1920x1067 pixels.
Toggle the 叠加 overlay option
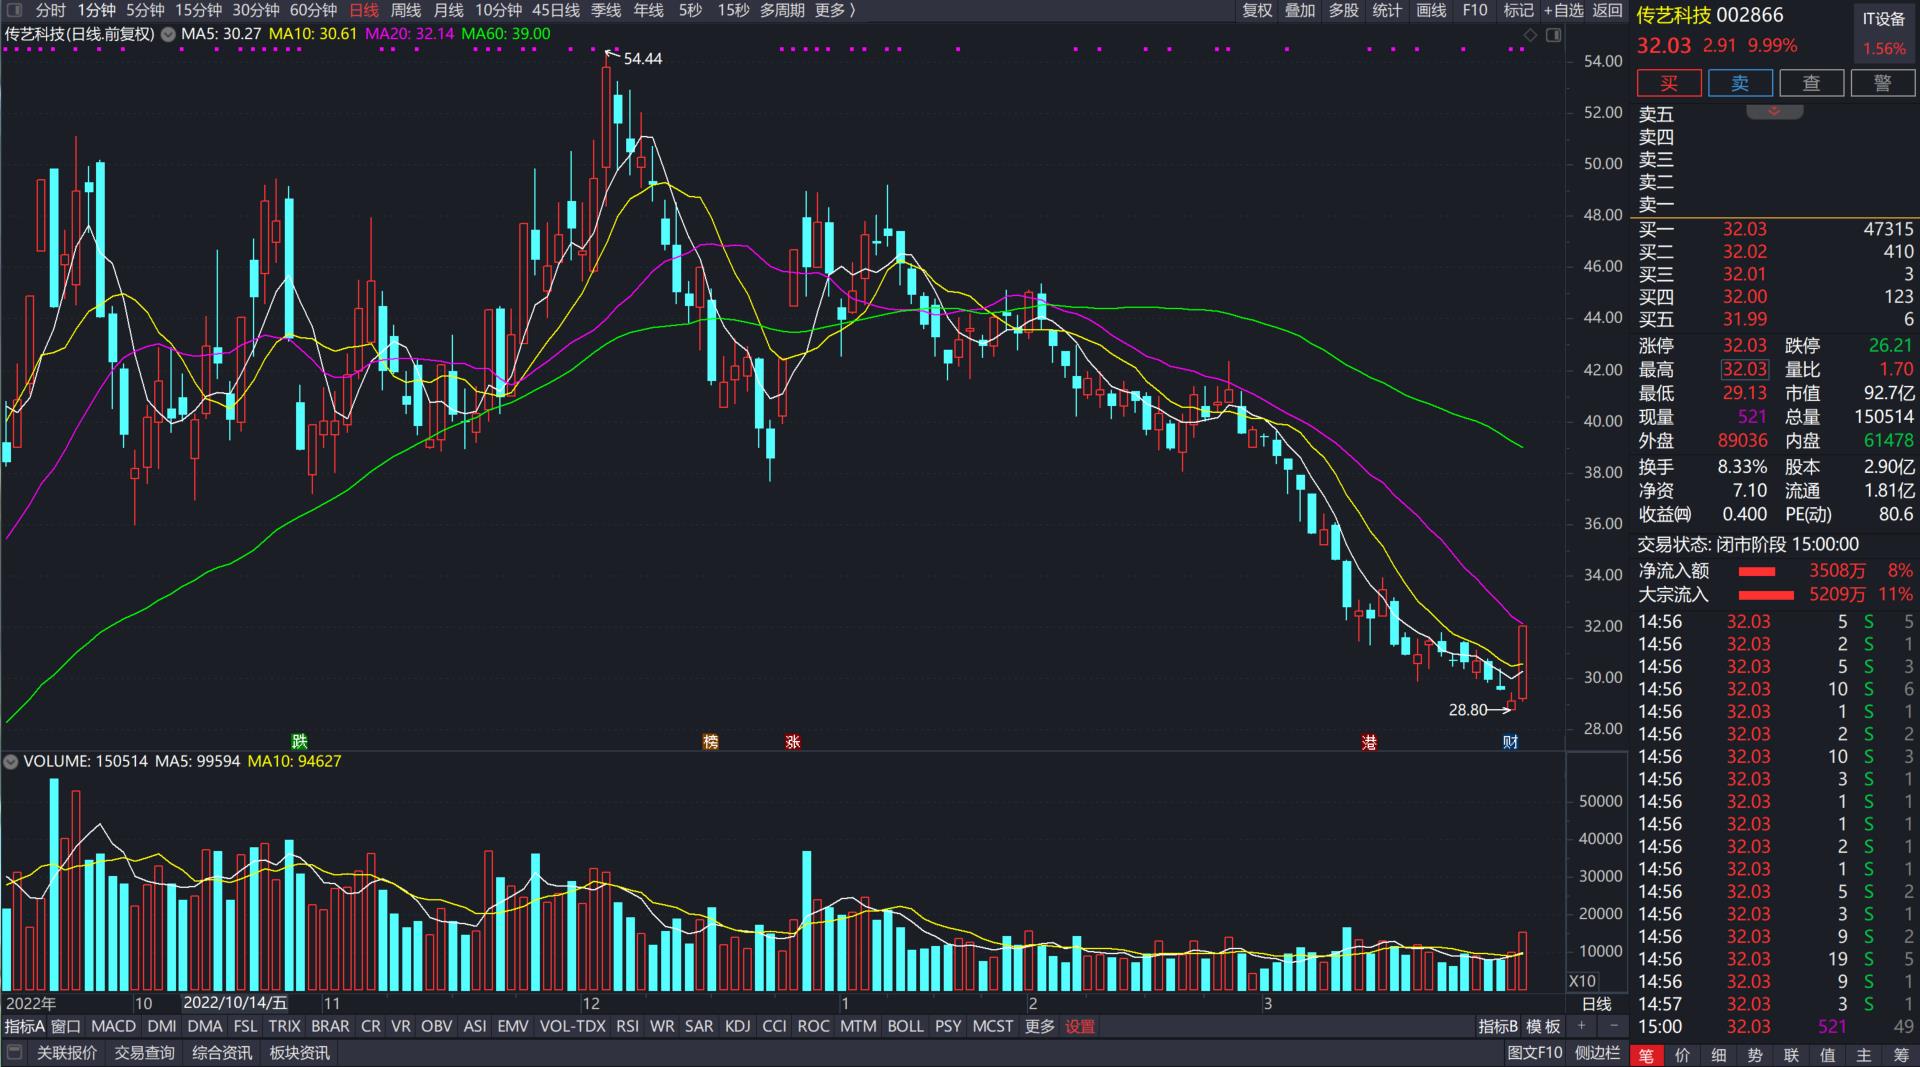click(x=1300, y=10)
